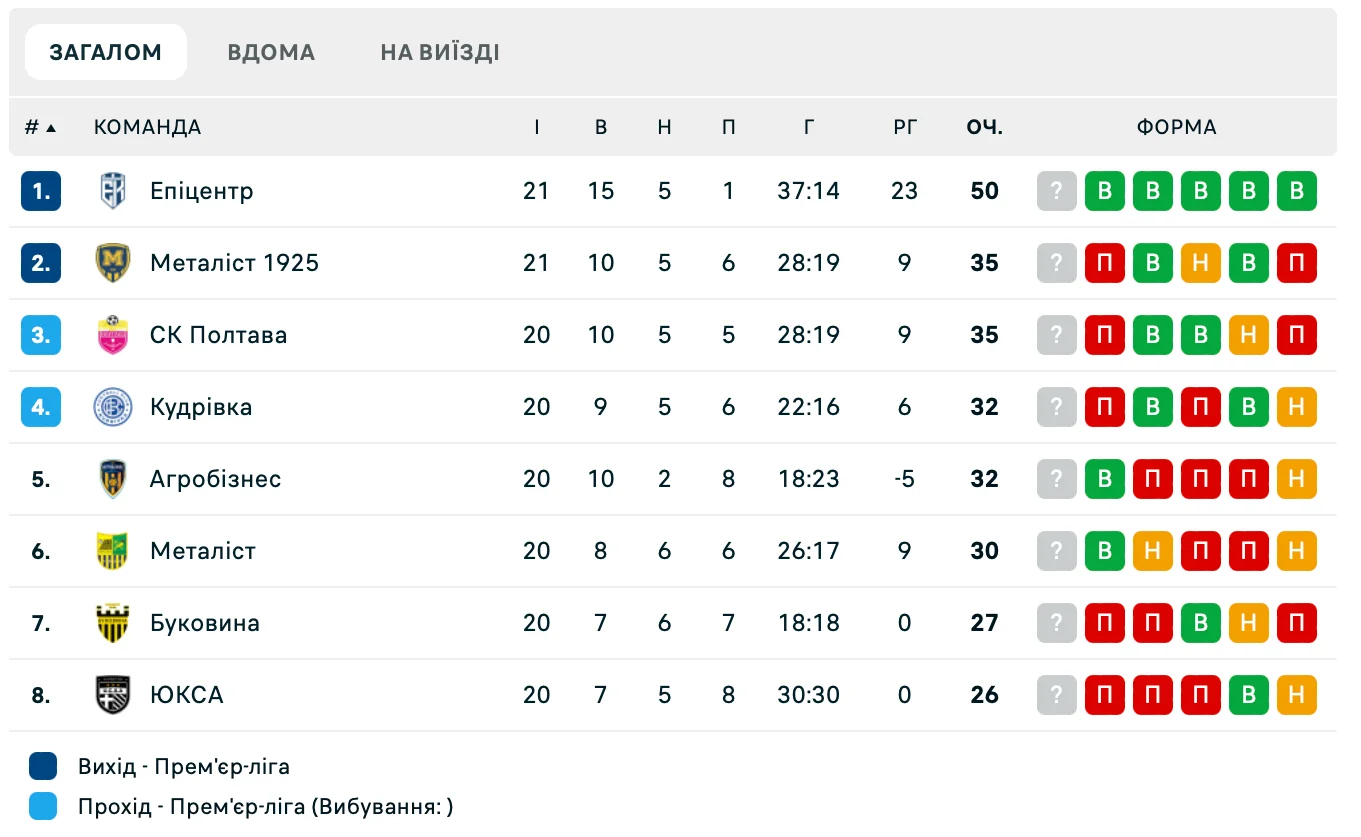Select the Агробізнес team badge
This screenshot has height=837, width=1361.
113,479
